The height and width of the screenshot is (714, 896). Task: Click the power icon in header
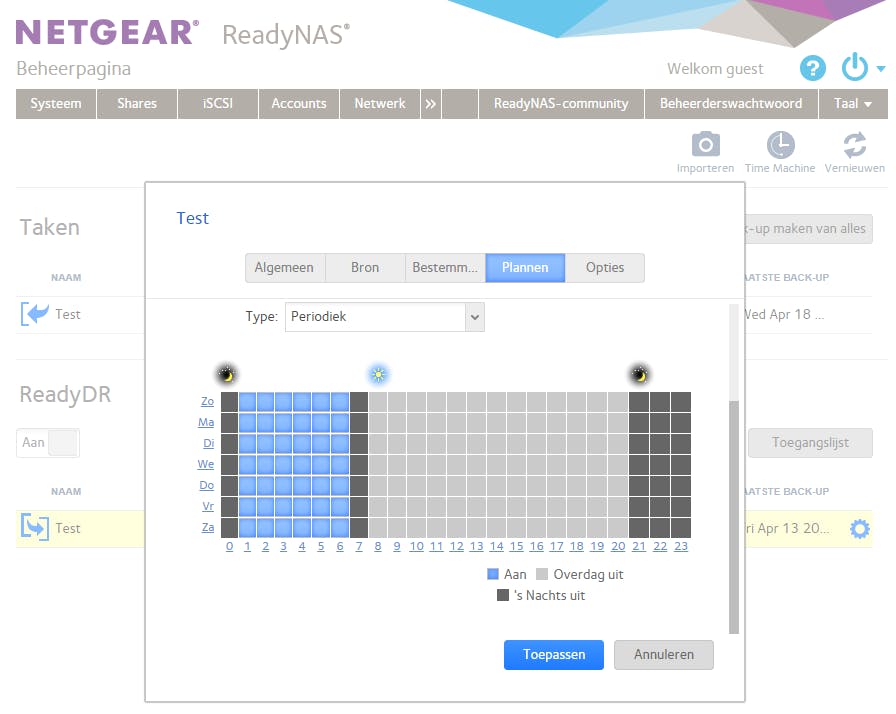[x=854, y=67]
